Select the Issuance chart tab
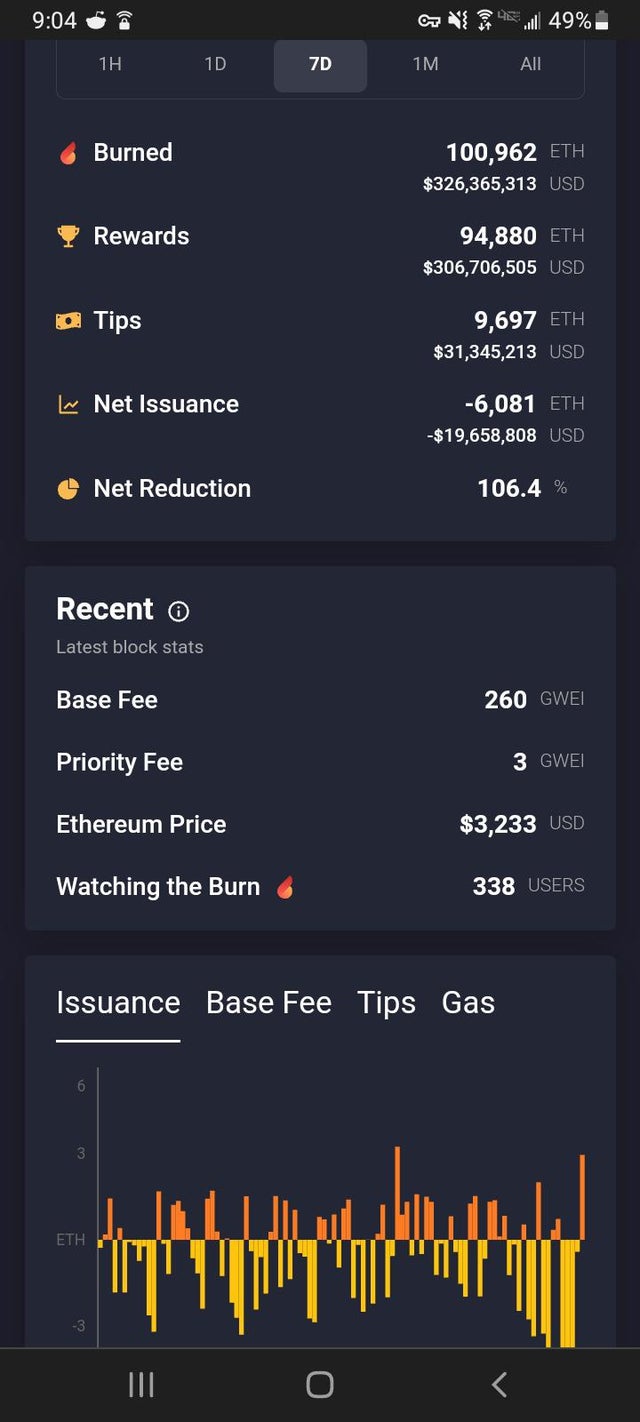This screenshot has width=640, height=1422. (x=118, y=1003)
